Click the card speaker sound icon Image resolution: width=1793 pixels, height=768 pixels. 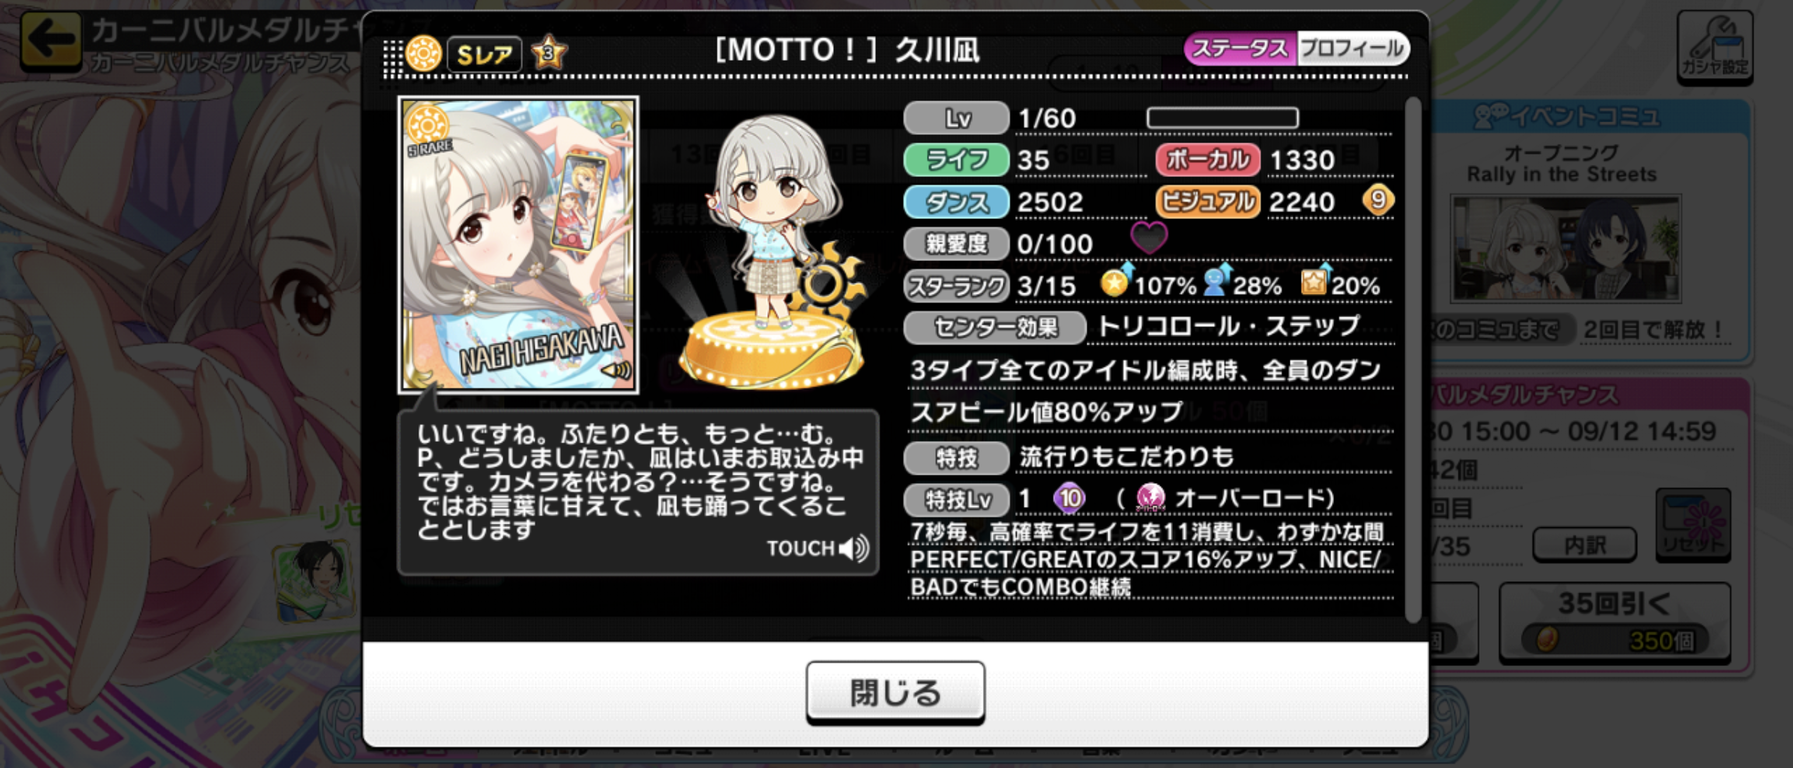point(615,370)
